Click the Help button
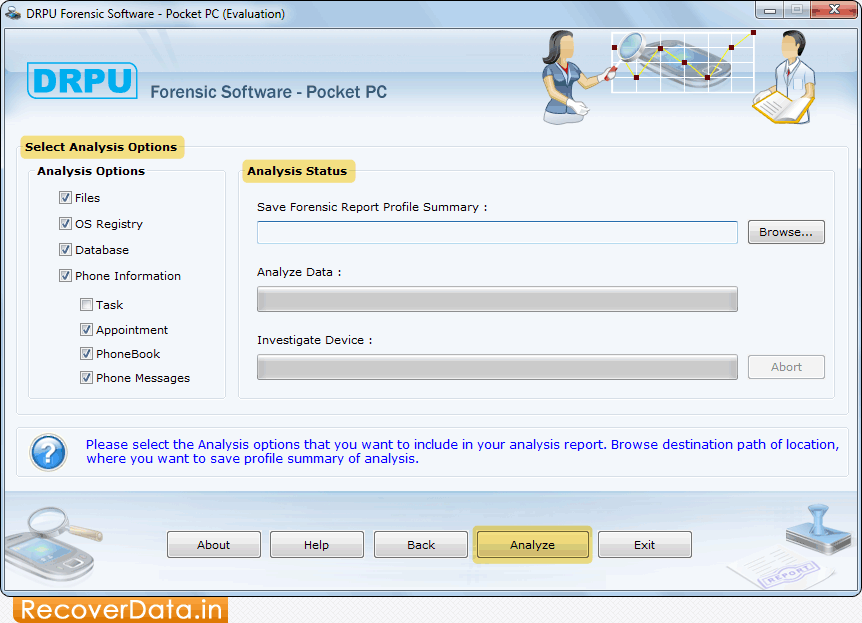This screenshot has width=862, height=623. 317,544
